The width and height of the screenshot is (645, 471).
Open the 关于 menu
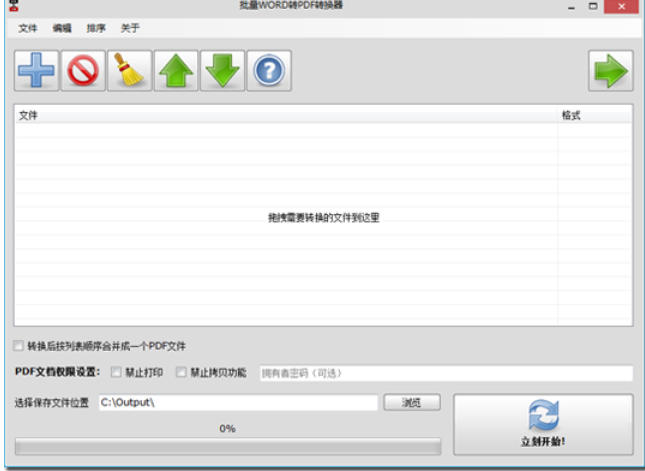[x=130, y=28]
